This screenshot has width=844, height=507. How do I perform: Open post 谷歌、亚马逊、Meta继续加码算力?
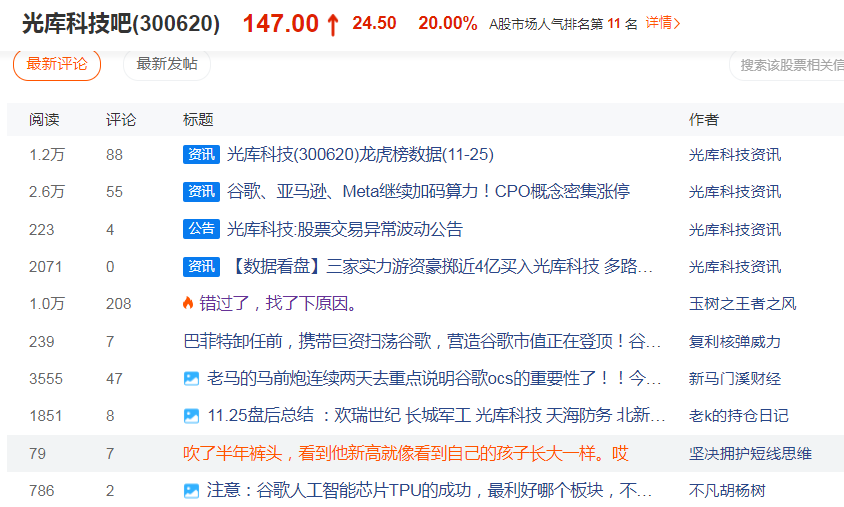click(x=428, y=192)
